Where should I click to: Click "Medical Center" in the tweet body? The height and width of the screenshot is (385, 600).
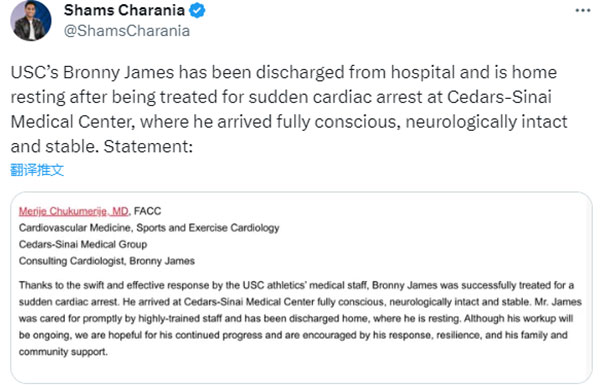(73, 122)
